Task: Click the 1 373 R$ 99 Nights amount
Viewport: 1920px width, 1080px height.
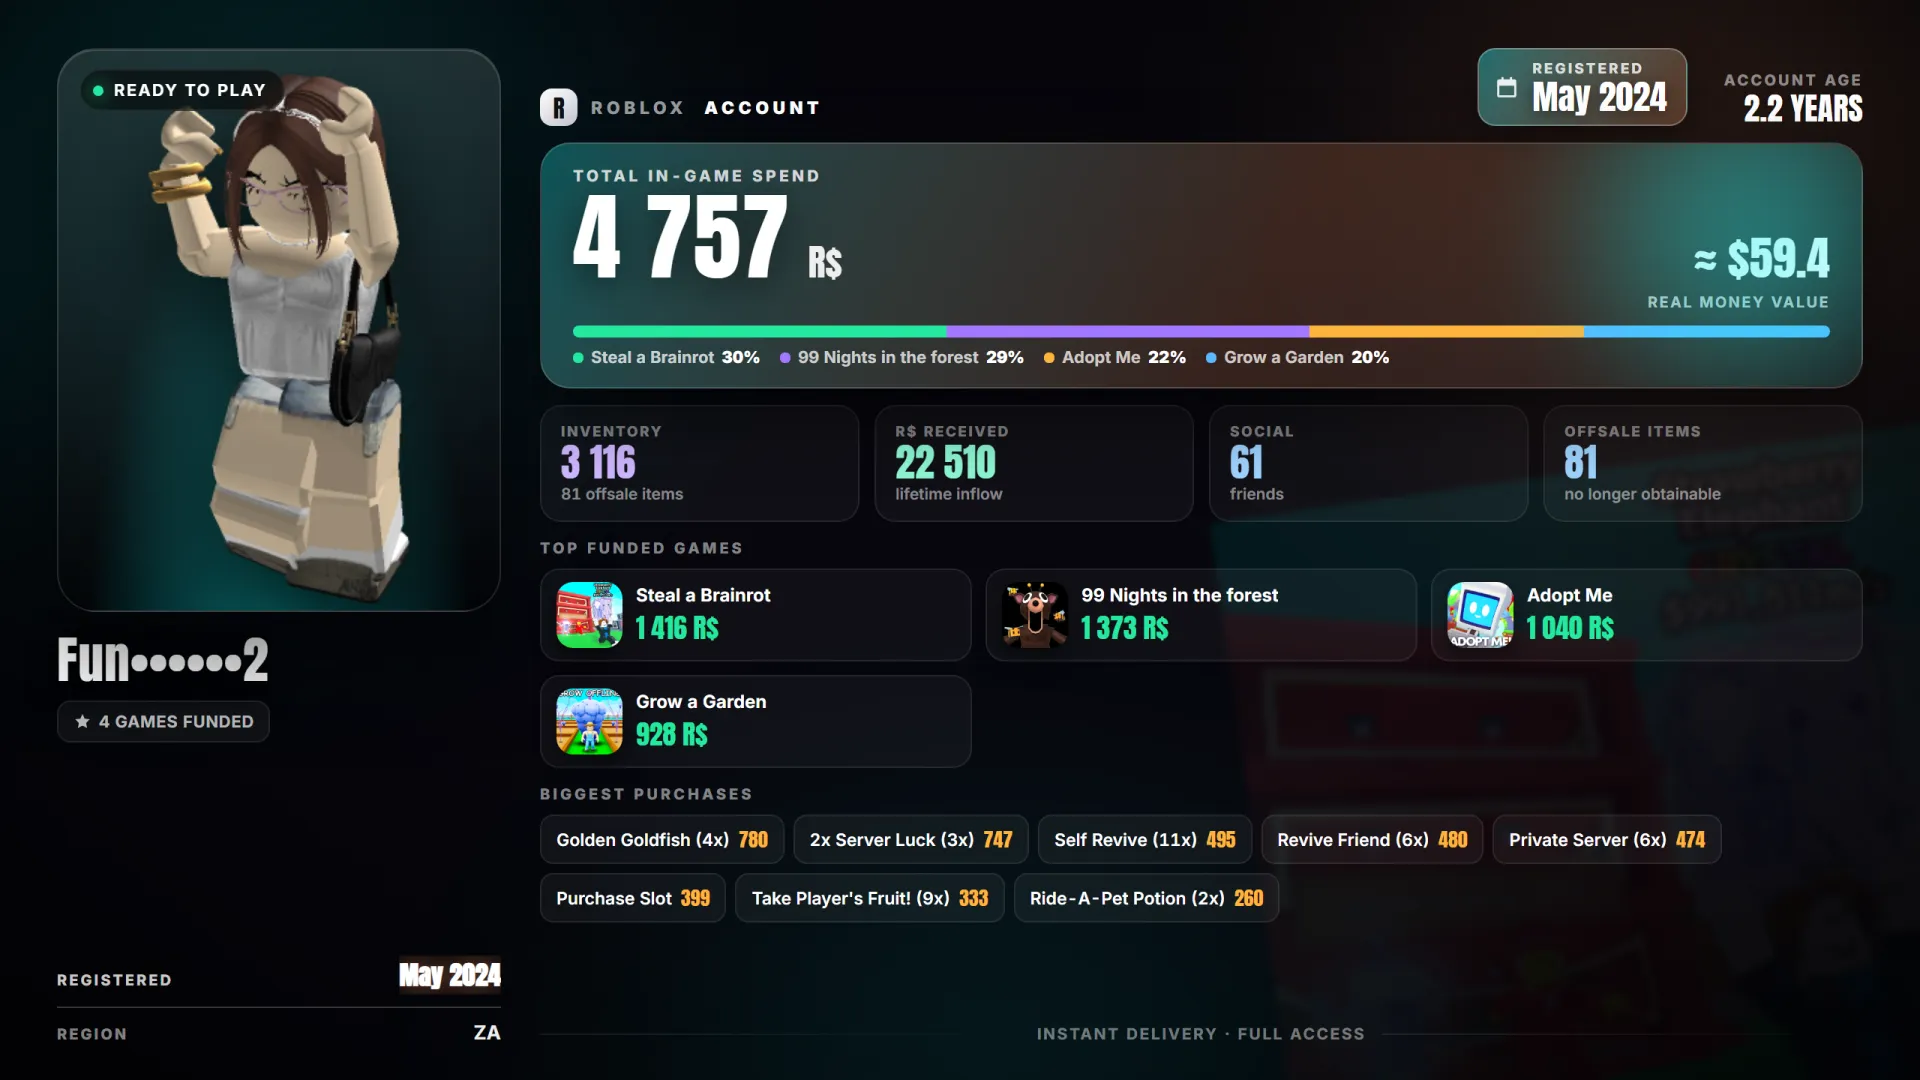Action: click(x=1125, y=628)
